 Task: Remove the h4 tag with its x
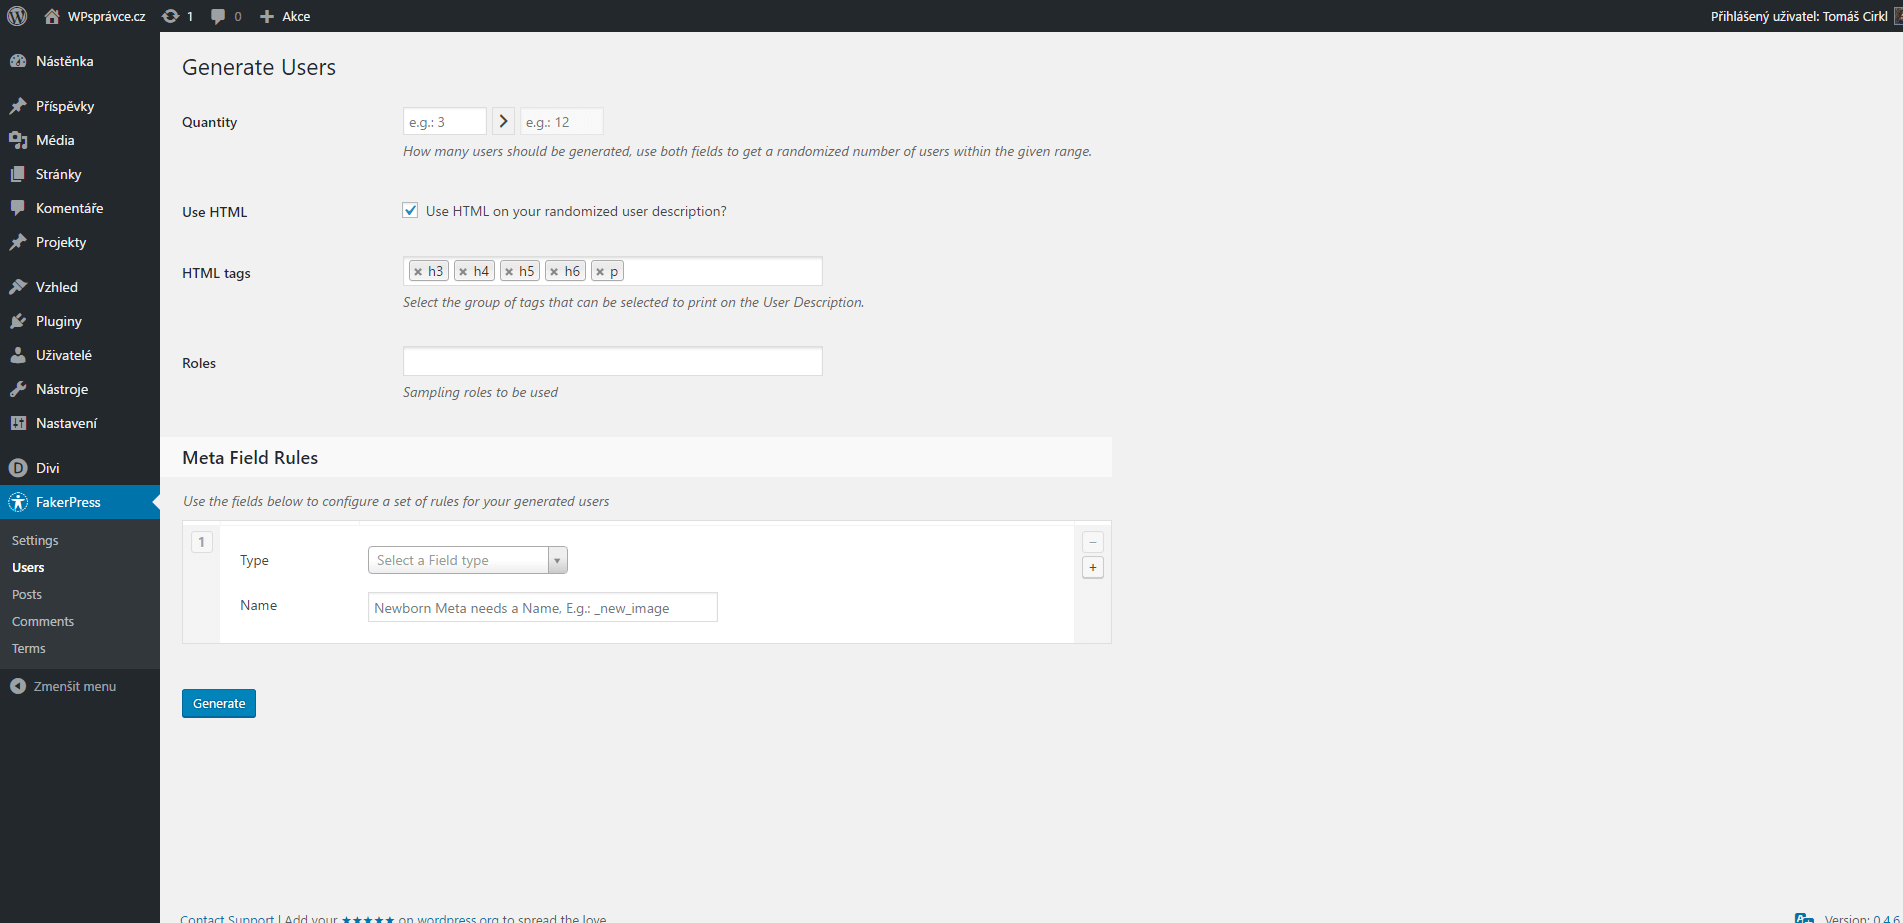pyautogui.click(x=463, y=272)
